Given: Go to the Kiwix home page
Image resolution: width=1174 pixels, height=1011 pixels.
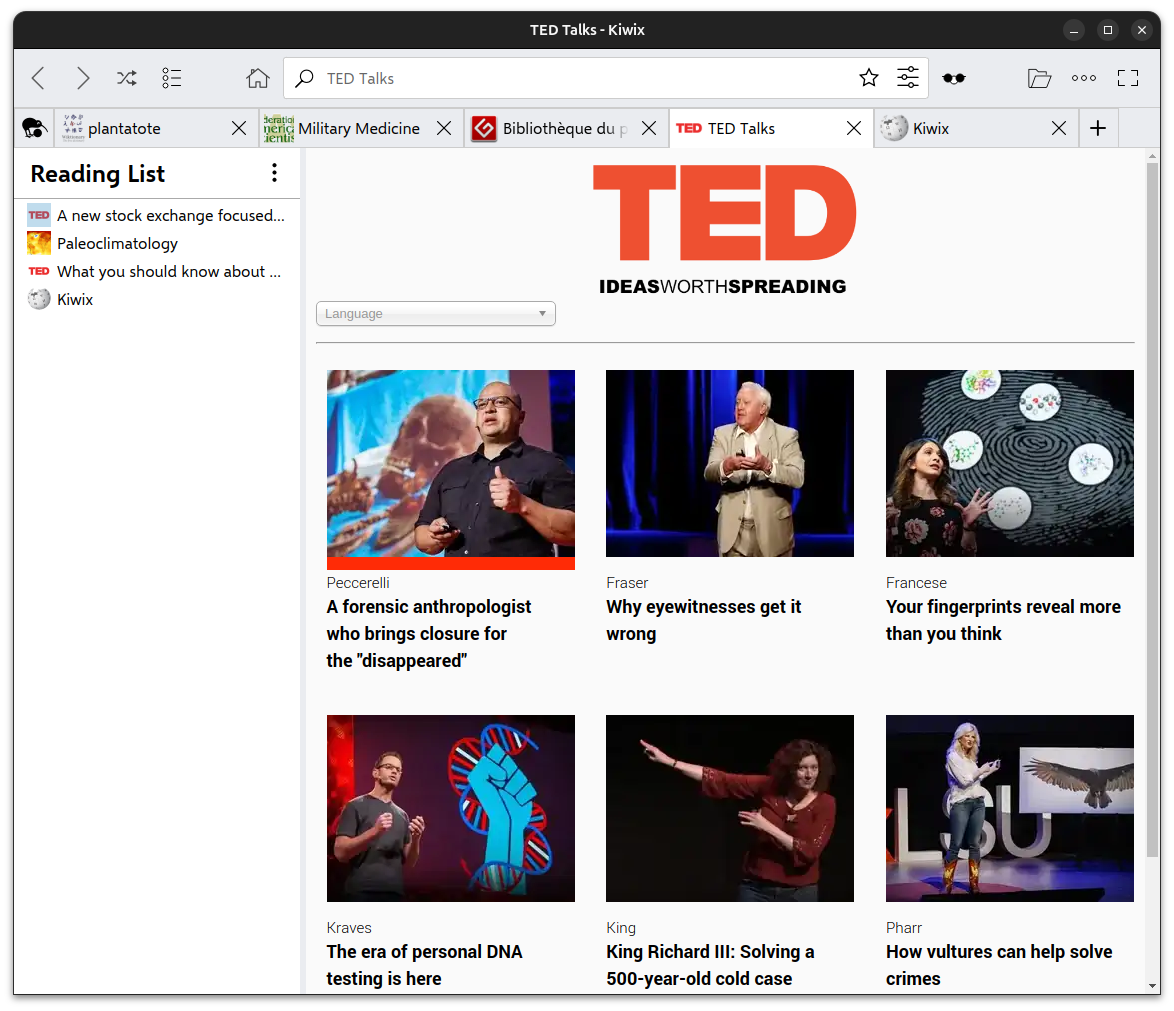Looking at the screenshot, I should (x=258, y=78).
